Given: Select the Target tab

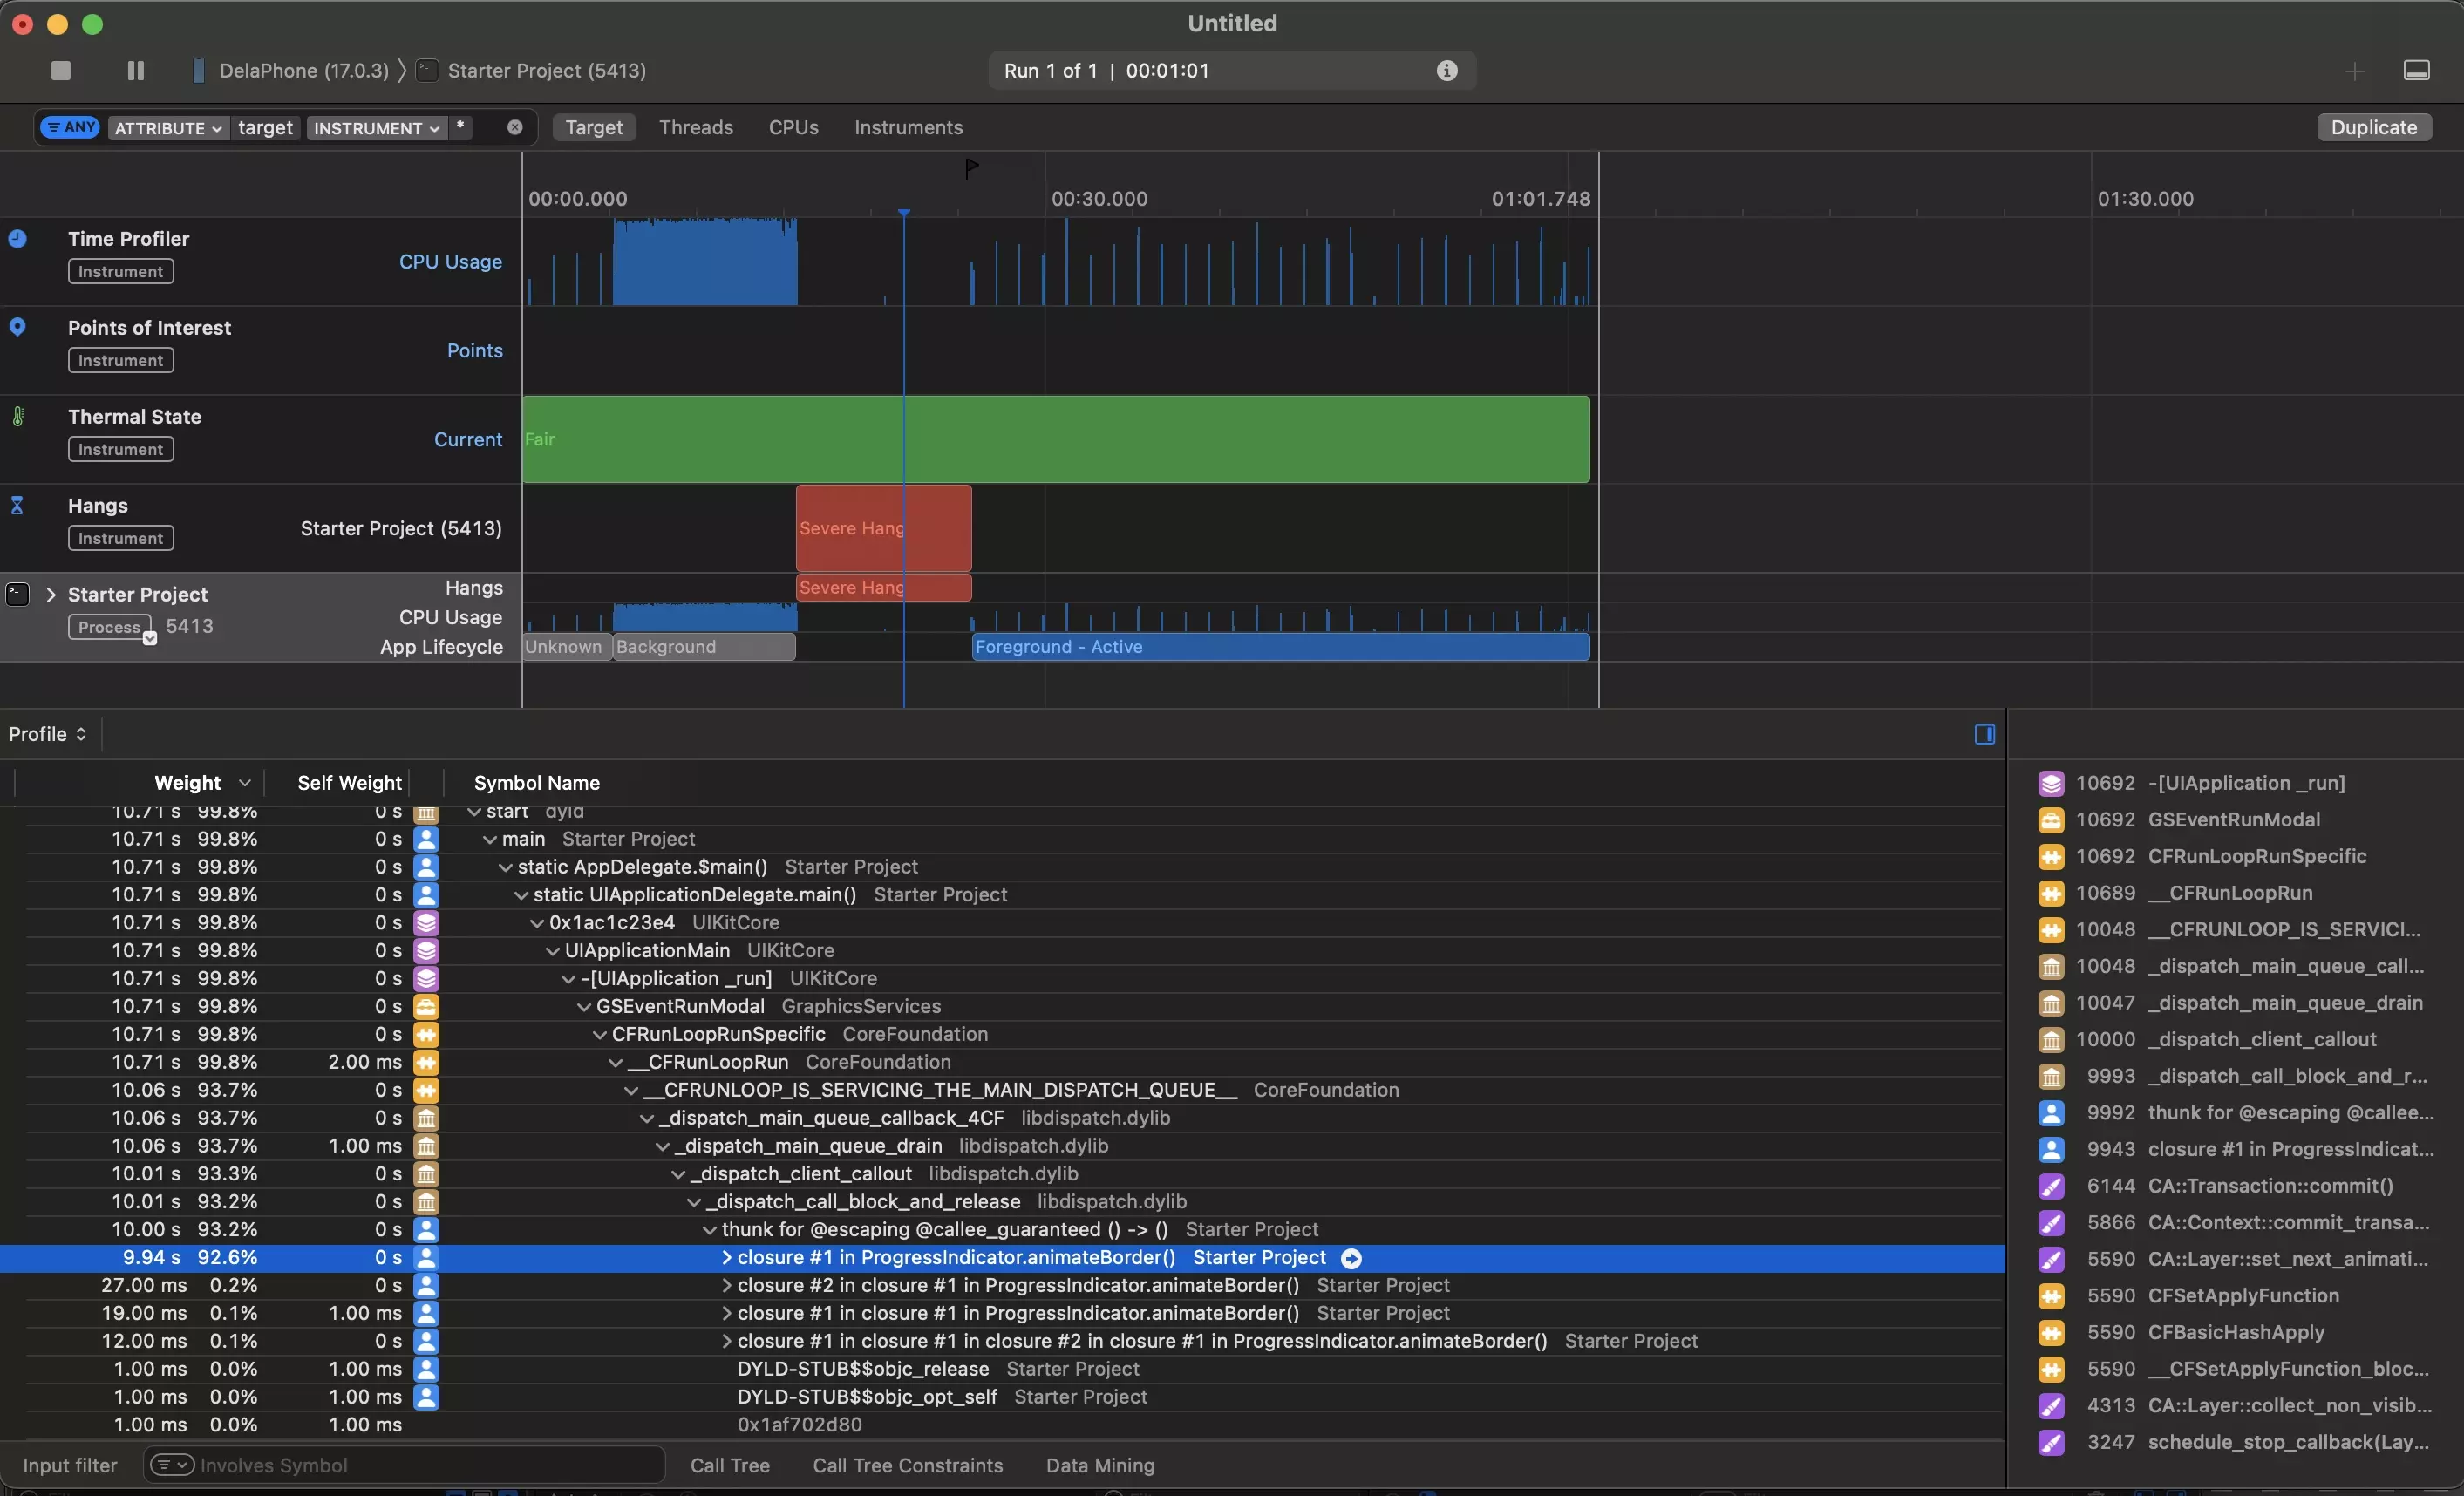Looking at the screenshot, I should (x=594, y=127).
